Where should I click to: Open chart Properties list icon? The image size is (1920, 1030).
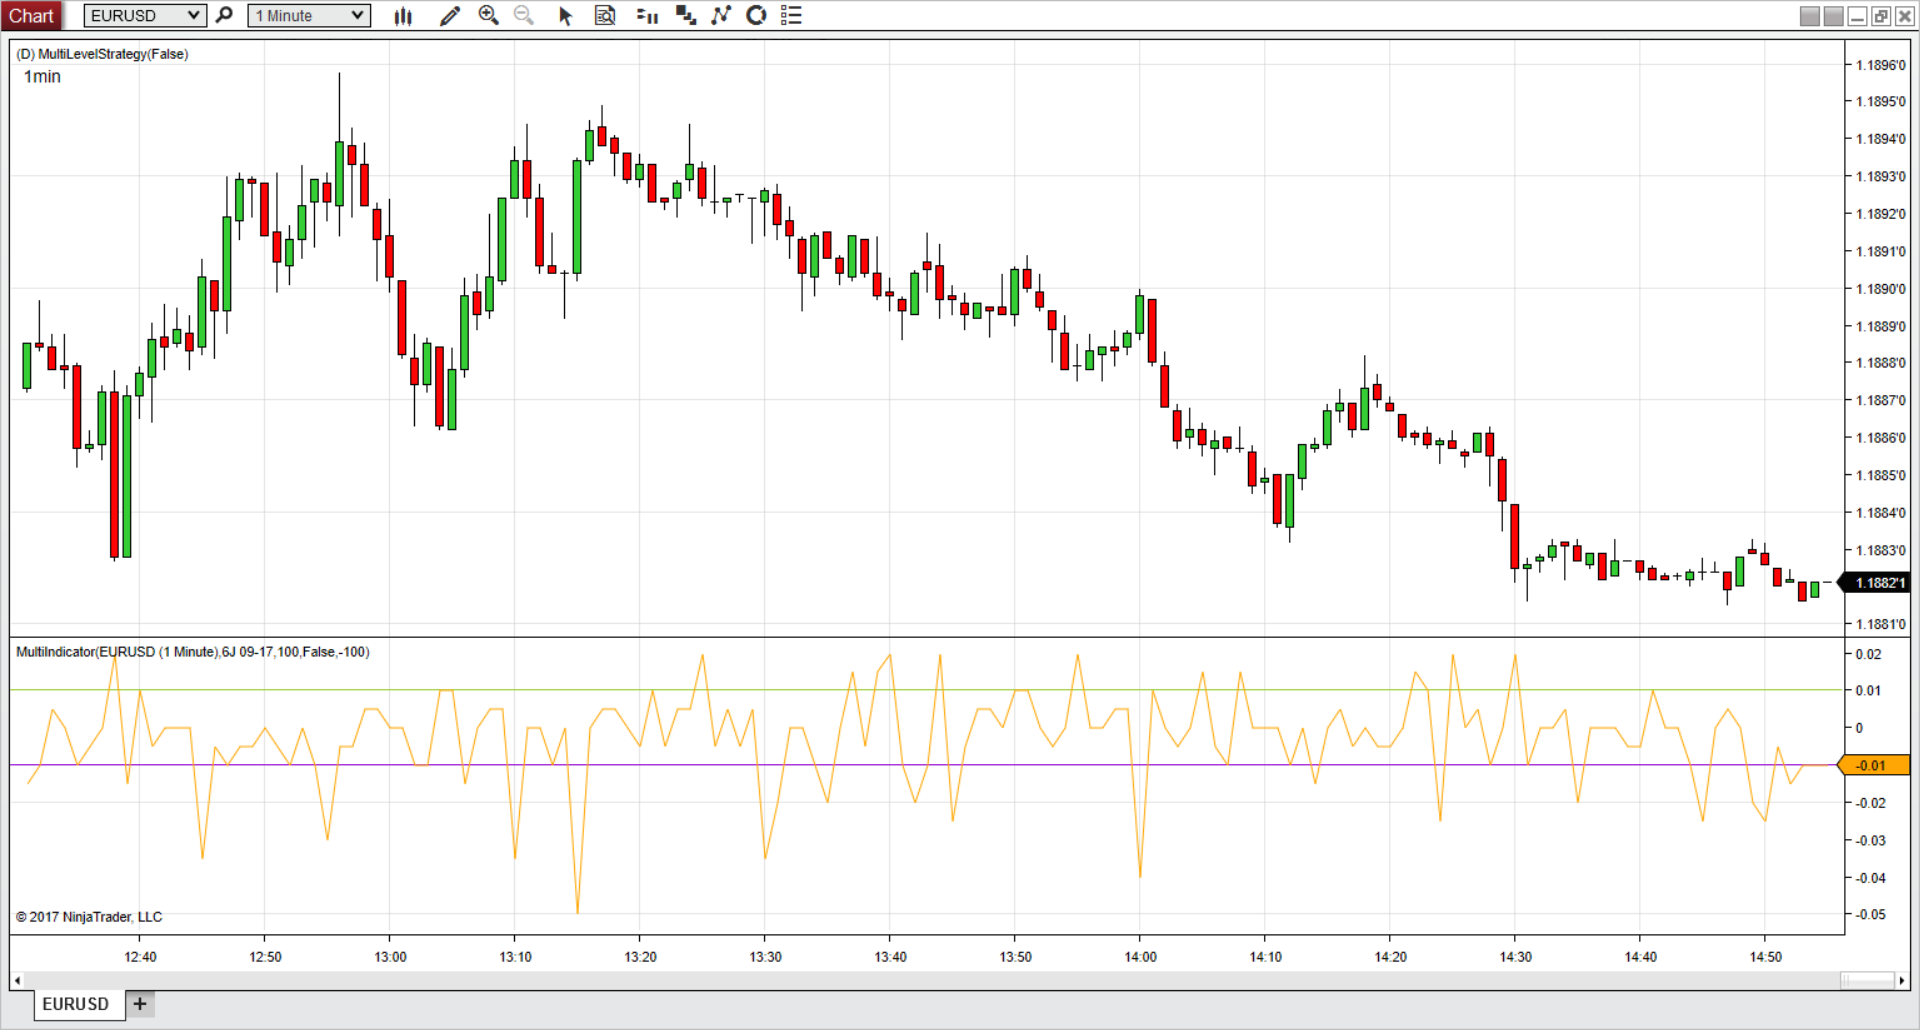pyautogui.click(x=791, y=15)
